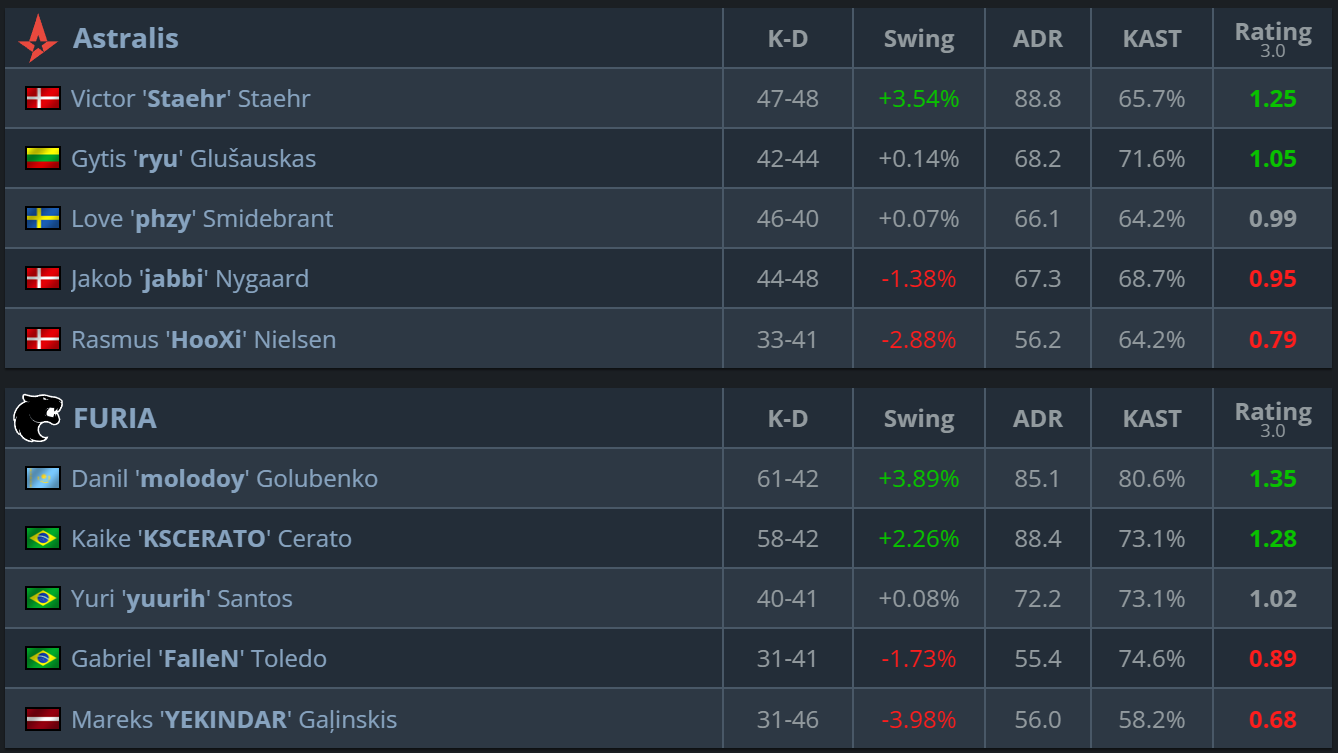Click the Brazilian flag beside KSCERATO

pos(43,538)
